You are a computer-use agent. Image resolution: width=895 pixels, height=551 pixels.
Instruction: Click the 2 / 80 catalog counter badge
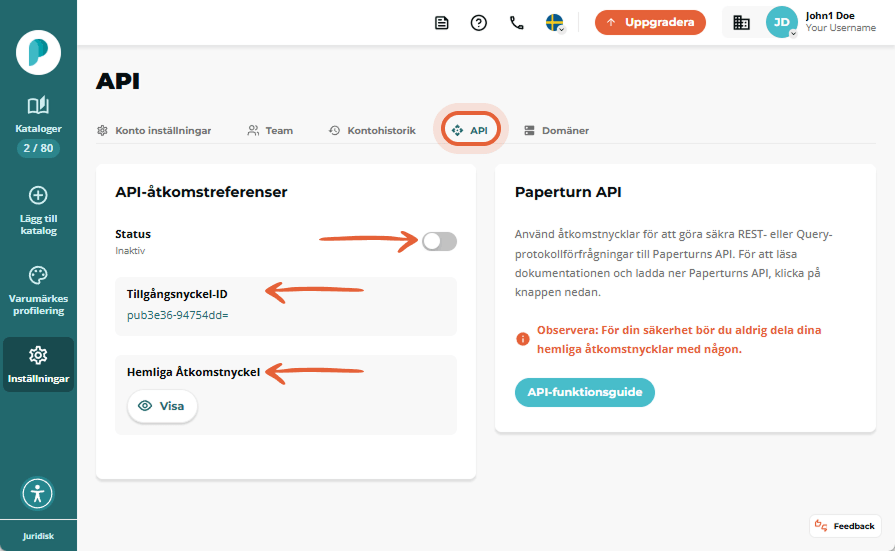click(38, 148)
